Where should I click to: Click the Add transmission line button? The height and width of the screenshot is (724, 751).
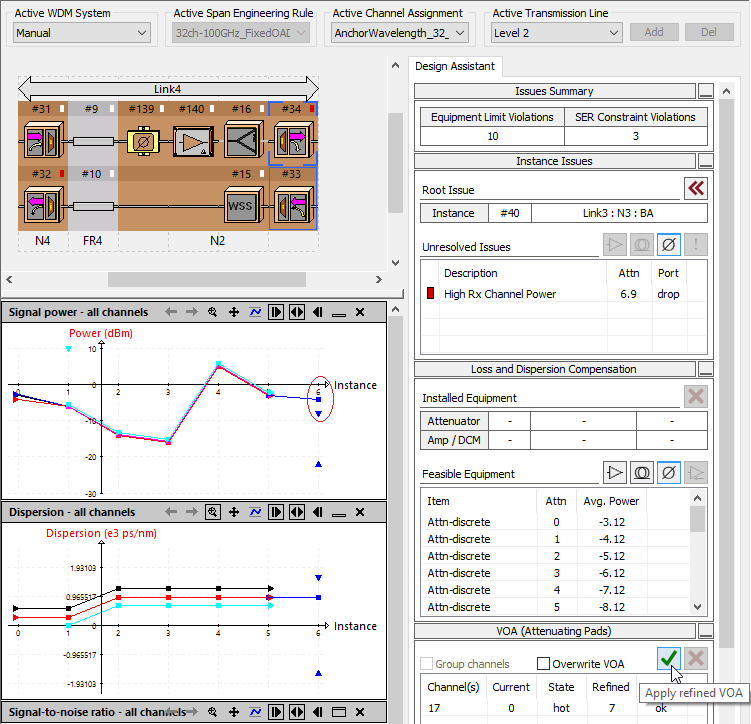[x=654, y=32]
